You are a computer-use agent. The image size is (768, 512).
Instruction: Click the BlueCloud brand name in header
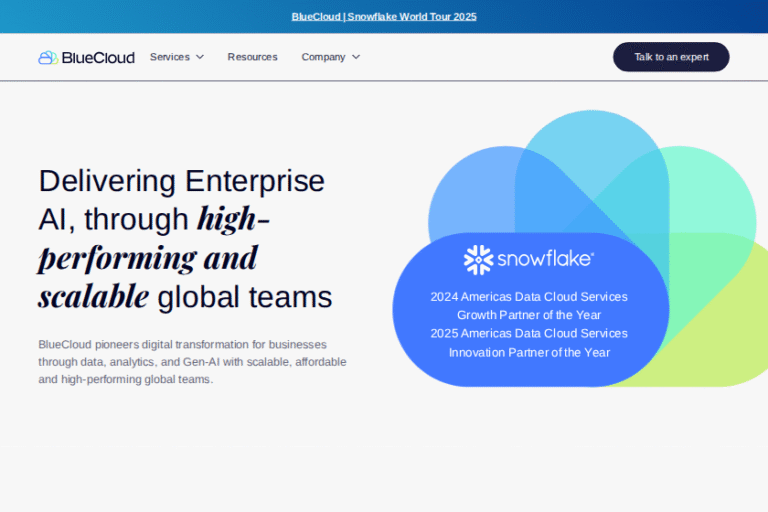point(98,58)
